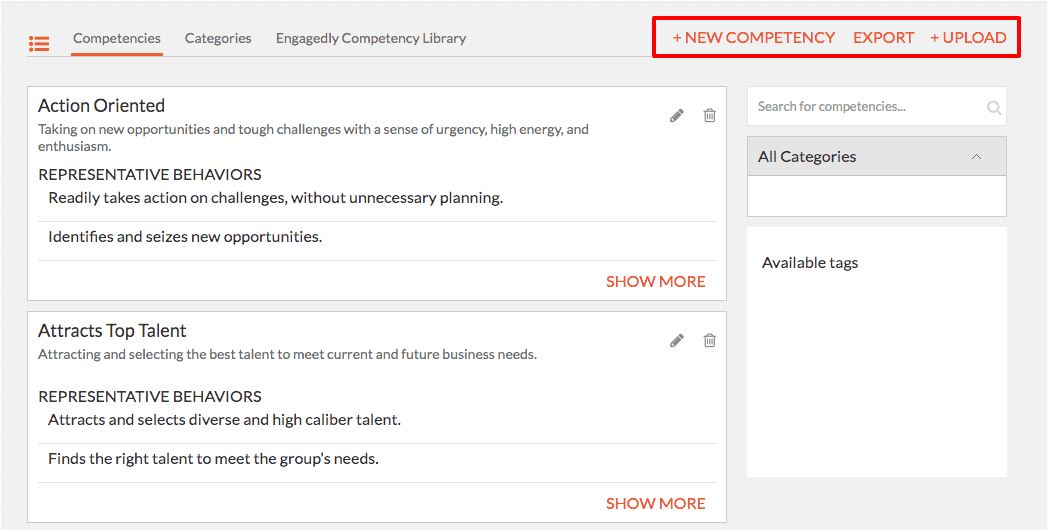Collapse the All Categories chevron
The image size is (1047, 530).
pos(976,157)
